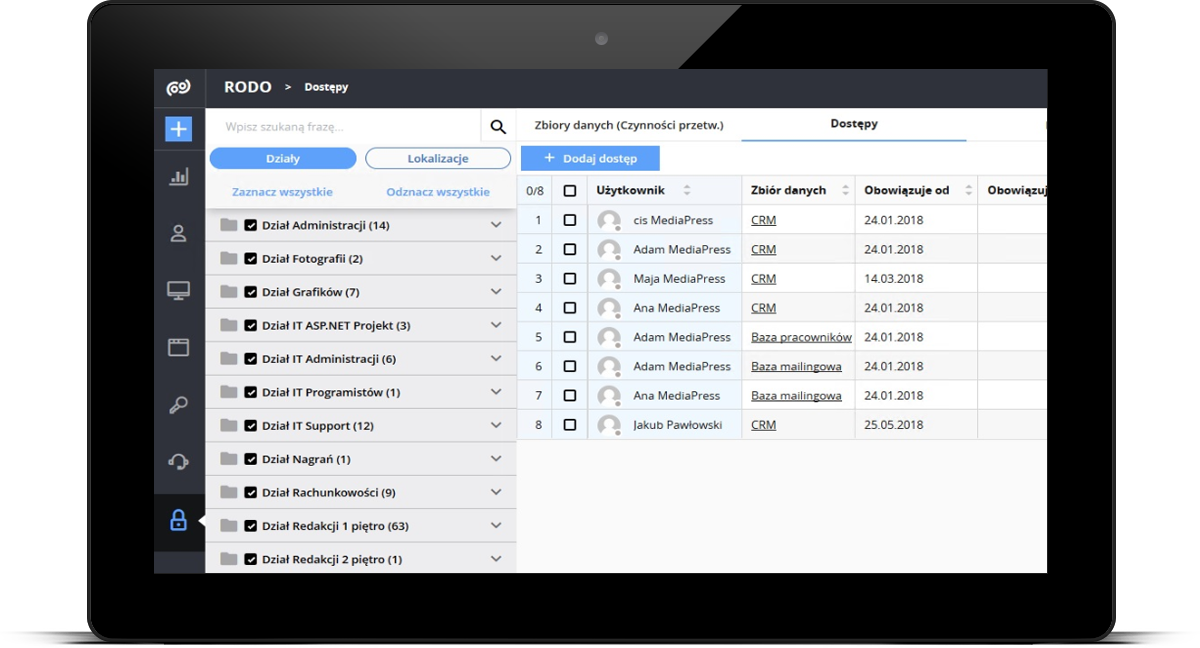The width and height of the screenshot is (1200, 648).
Task: Switch to the Lokalizacje filter tab
Action: 438,158
